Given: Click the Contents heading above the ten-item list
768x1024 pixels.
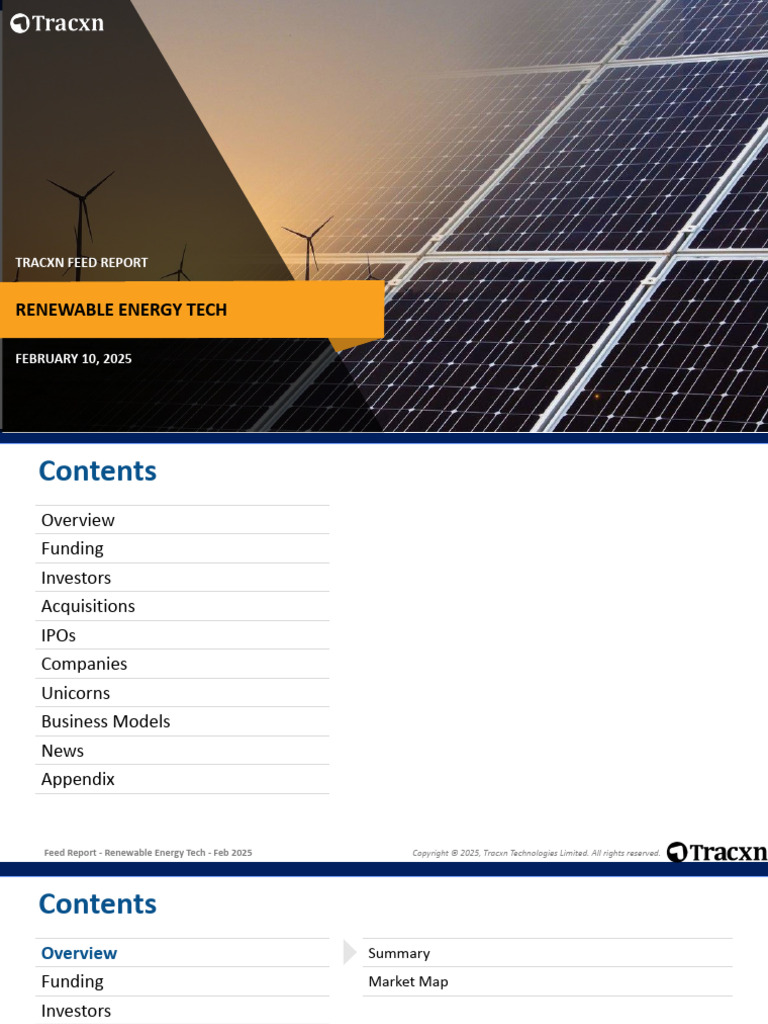Looking at the screenshot, I should click(x=98, y=471).
